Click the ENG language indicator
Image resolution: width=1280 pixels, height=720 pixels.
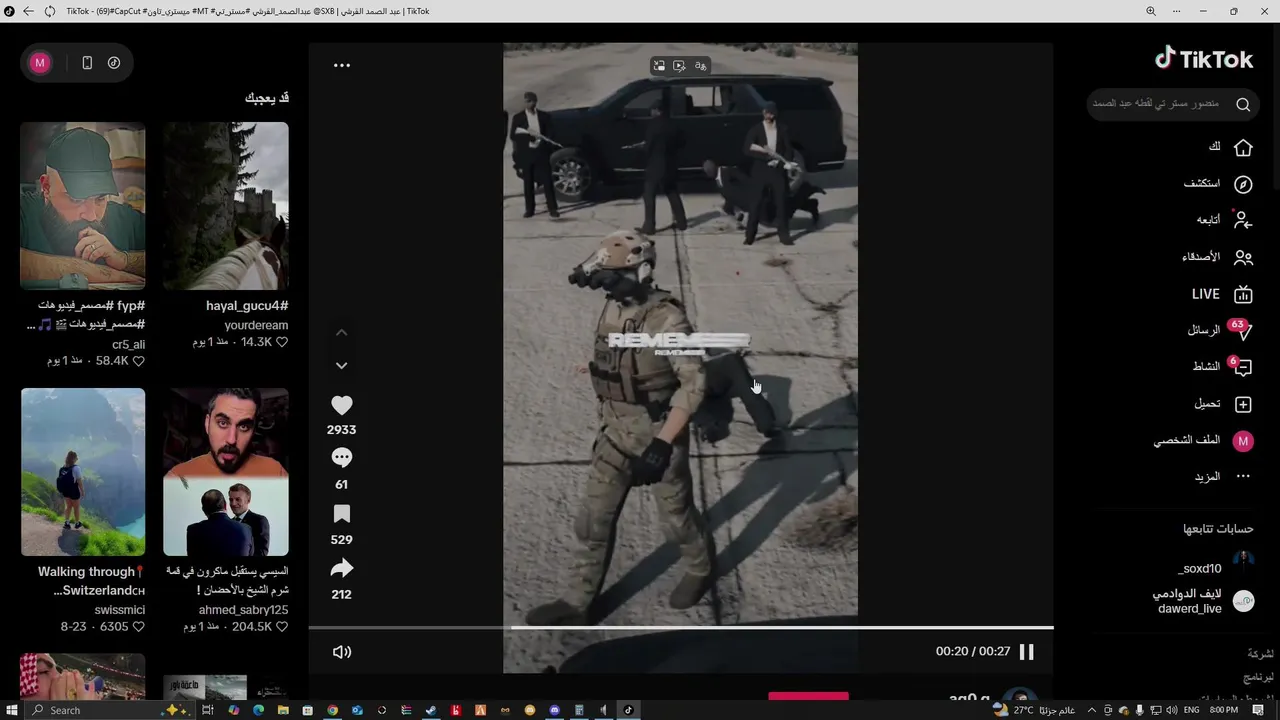[x=1191, y=710]
